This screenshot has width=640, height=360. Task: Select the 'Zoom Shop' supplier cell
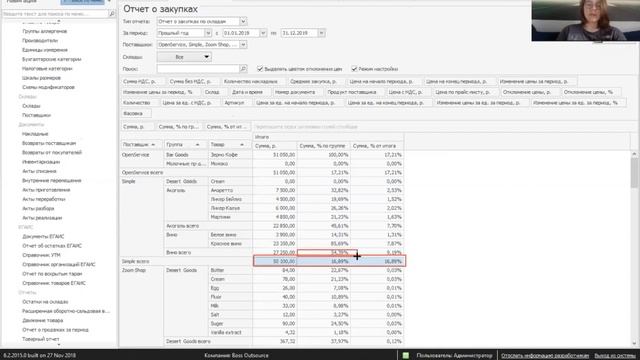tap(142, 270)
